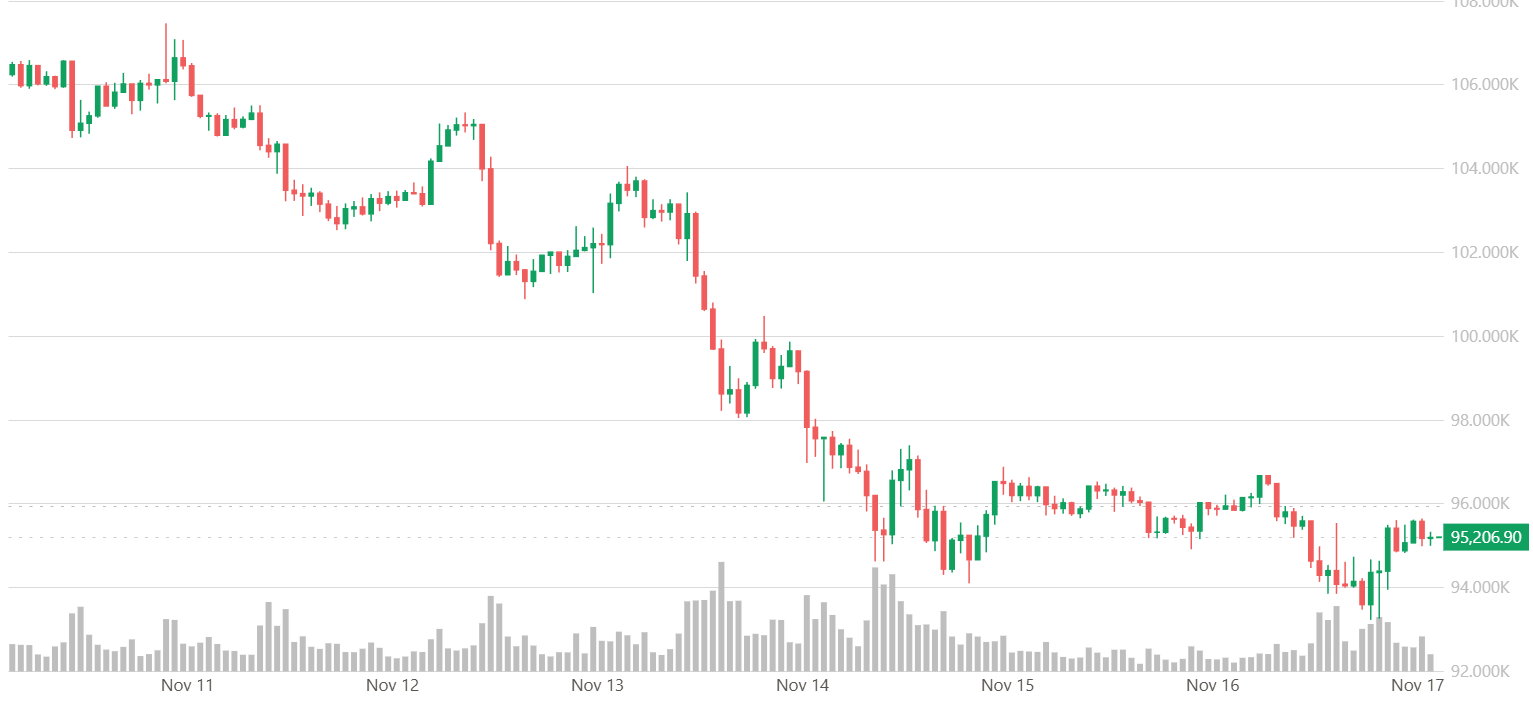Viewport: 1533px width, 705px height.
Task: Click the 96.000K price axis label
Action: pyautogui.click(x=1485, y=503)
